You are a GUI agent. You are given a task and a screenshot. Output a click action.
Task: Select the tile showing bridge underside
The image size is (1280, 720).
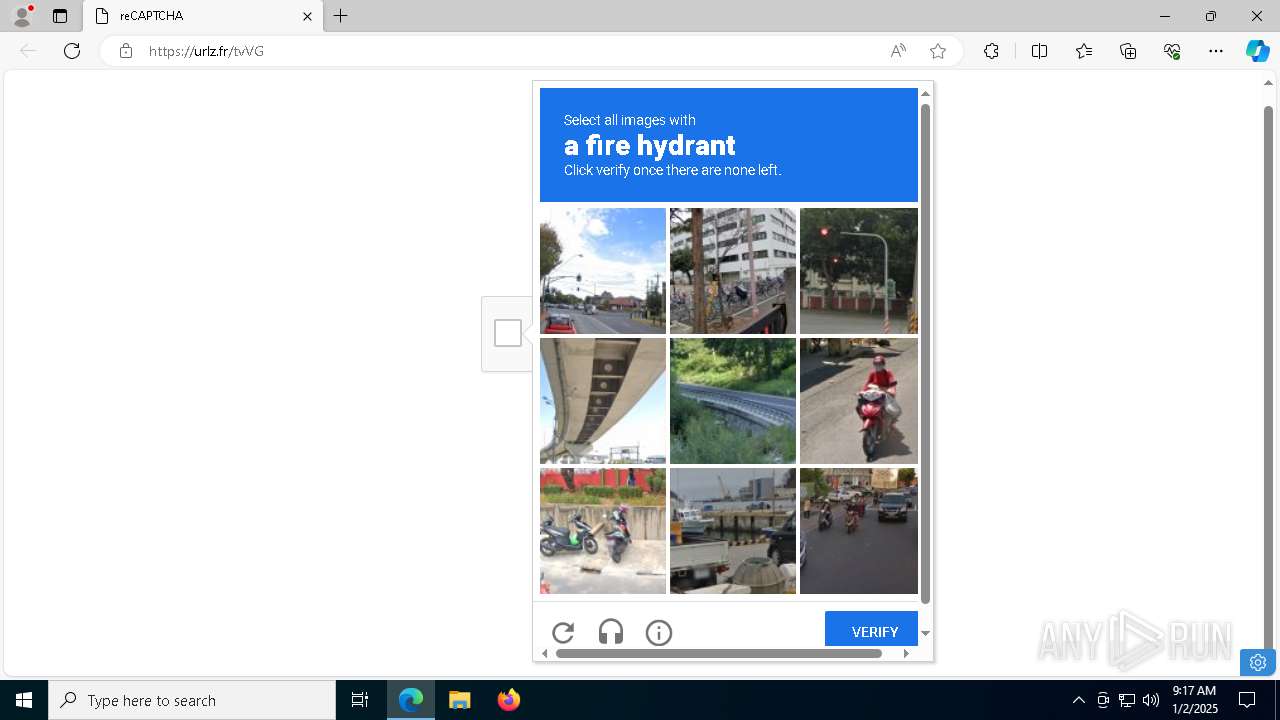(x=603, y=401)
